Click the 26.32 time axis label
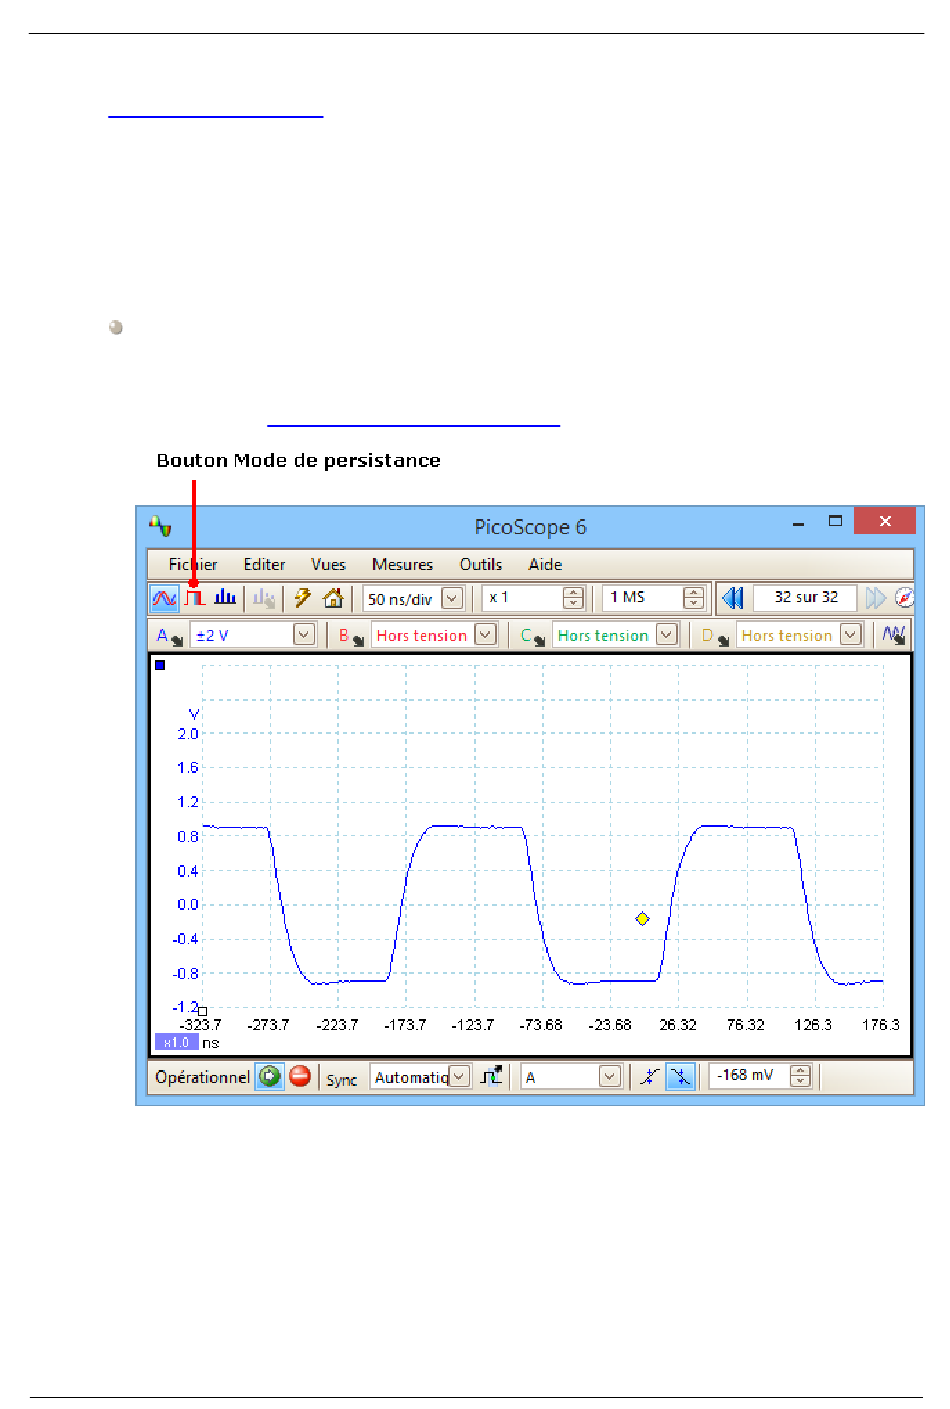The height and width of the screenshot is (1409, 950). (x=677, y=1025)
